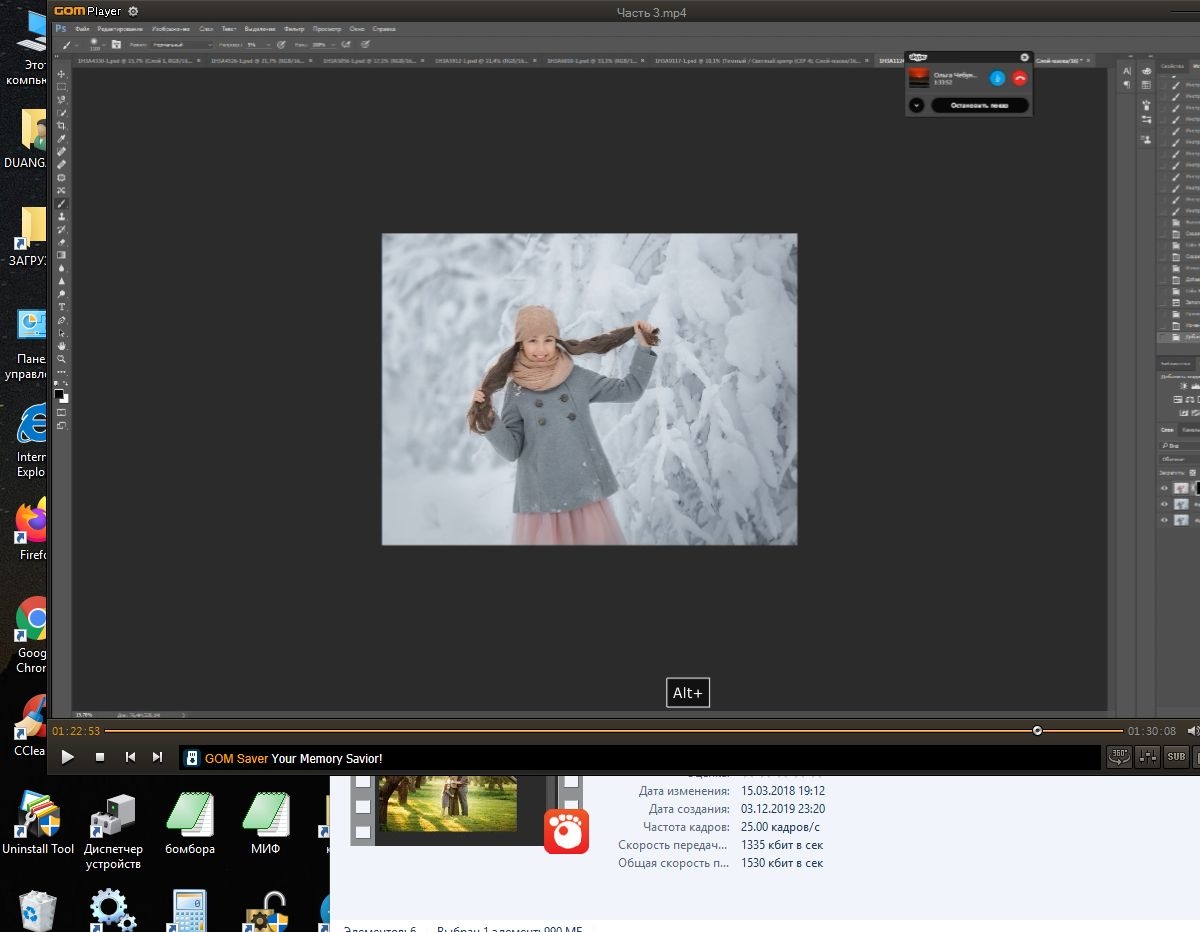This screenshot has height=932, width=1200.
Task: Open the GOM Player settings gear icon
Action: [133, 12]
